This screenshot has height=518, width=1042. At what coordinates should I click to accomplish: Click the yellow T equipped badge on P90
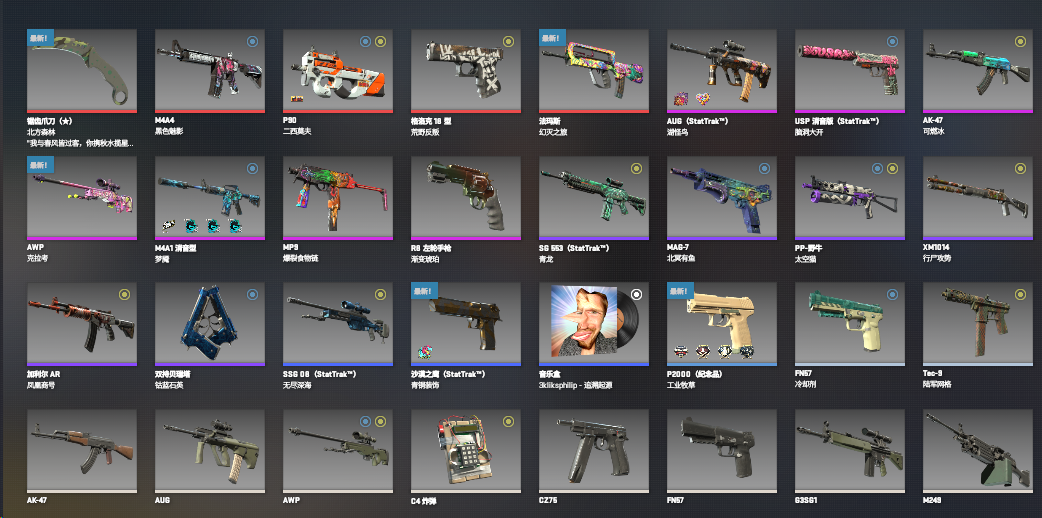(x=380, y=41)
